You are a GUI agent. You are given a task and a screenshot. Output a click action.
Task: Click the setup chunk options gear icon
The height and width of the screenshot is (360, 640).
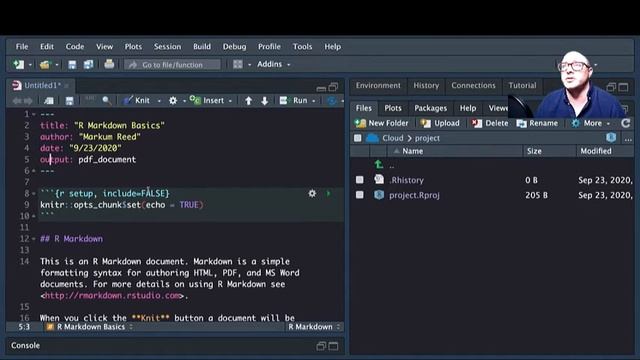point(312,193)
